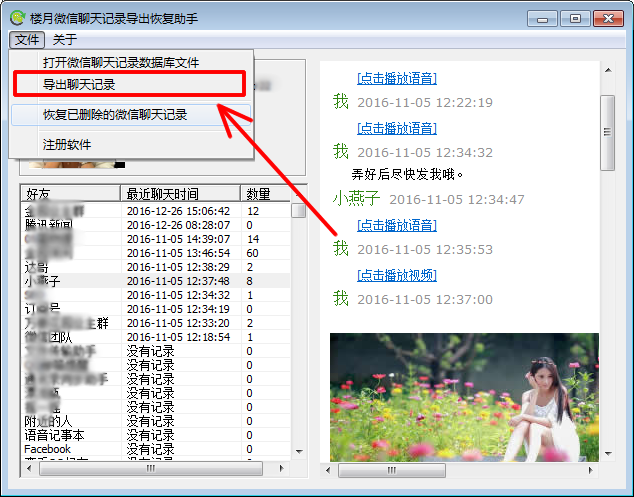Click the 点击播放视频 link
The width and height of the screenshot is (634, 497).
tap(397, 275)
